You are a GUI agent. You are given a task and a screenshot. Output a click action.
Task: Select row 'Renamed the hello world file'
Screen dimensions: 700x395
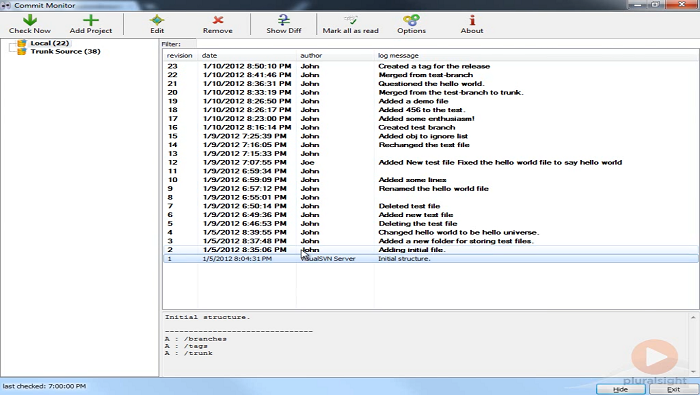[x=431, y=188]
